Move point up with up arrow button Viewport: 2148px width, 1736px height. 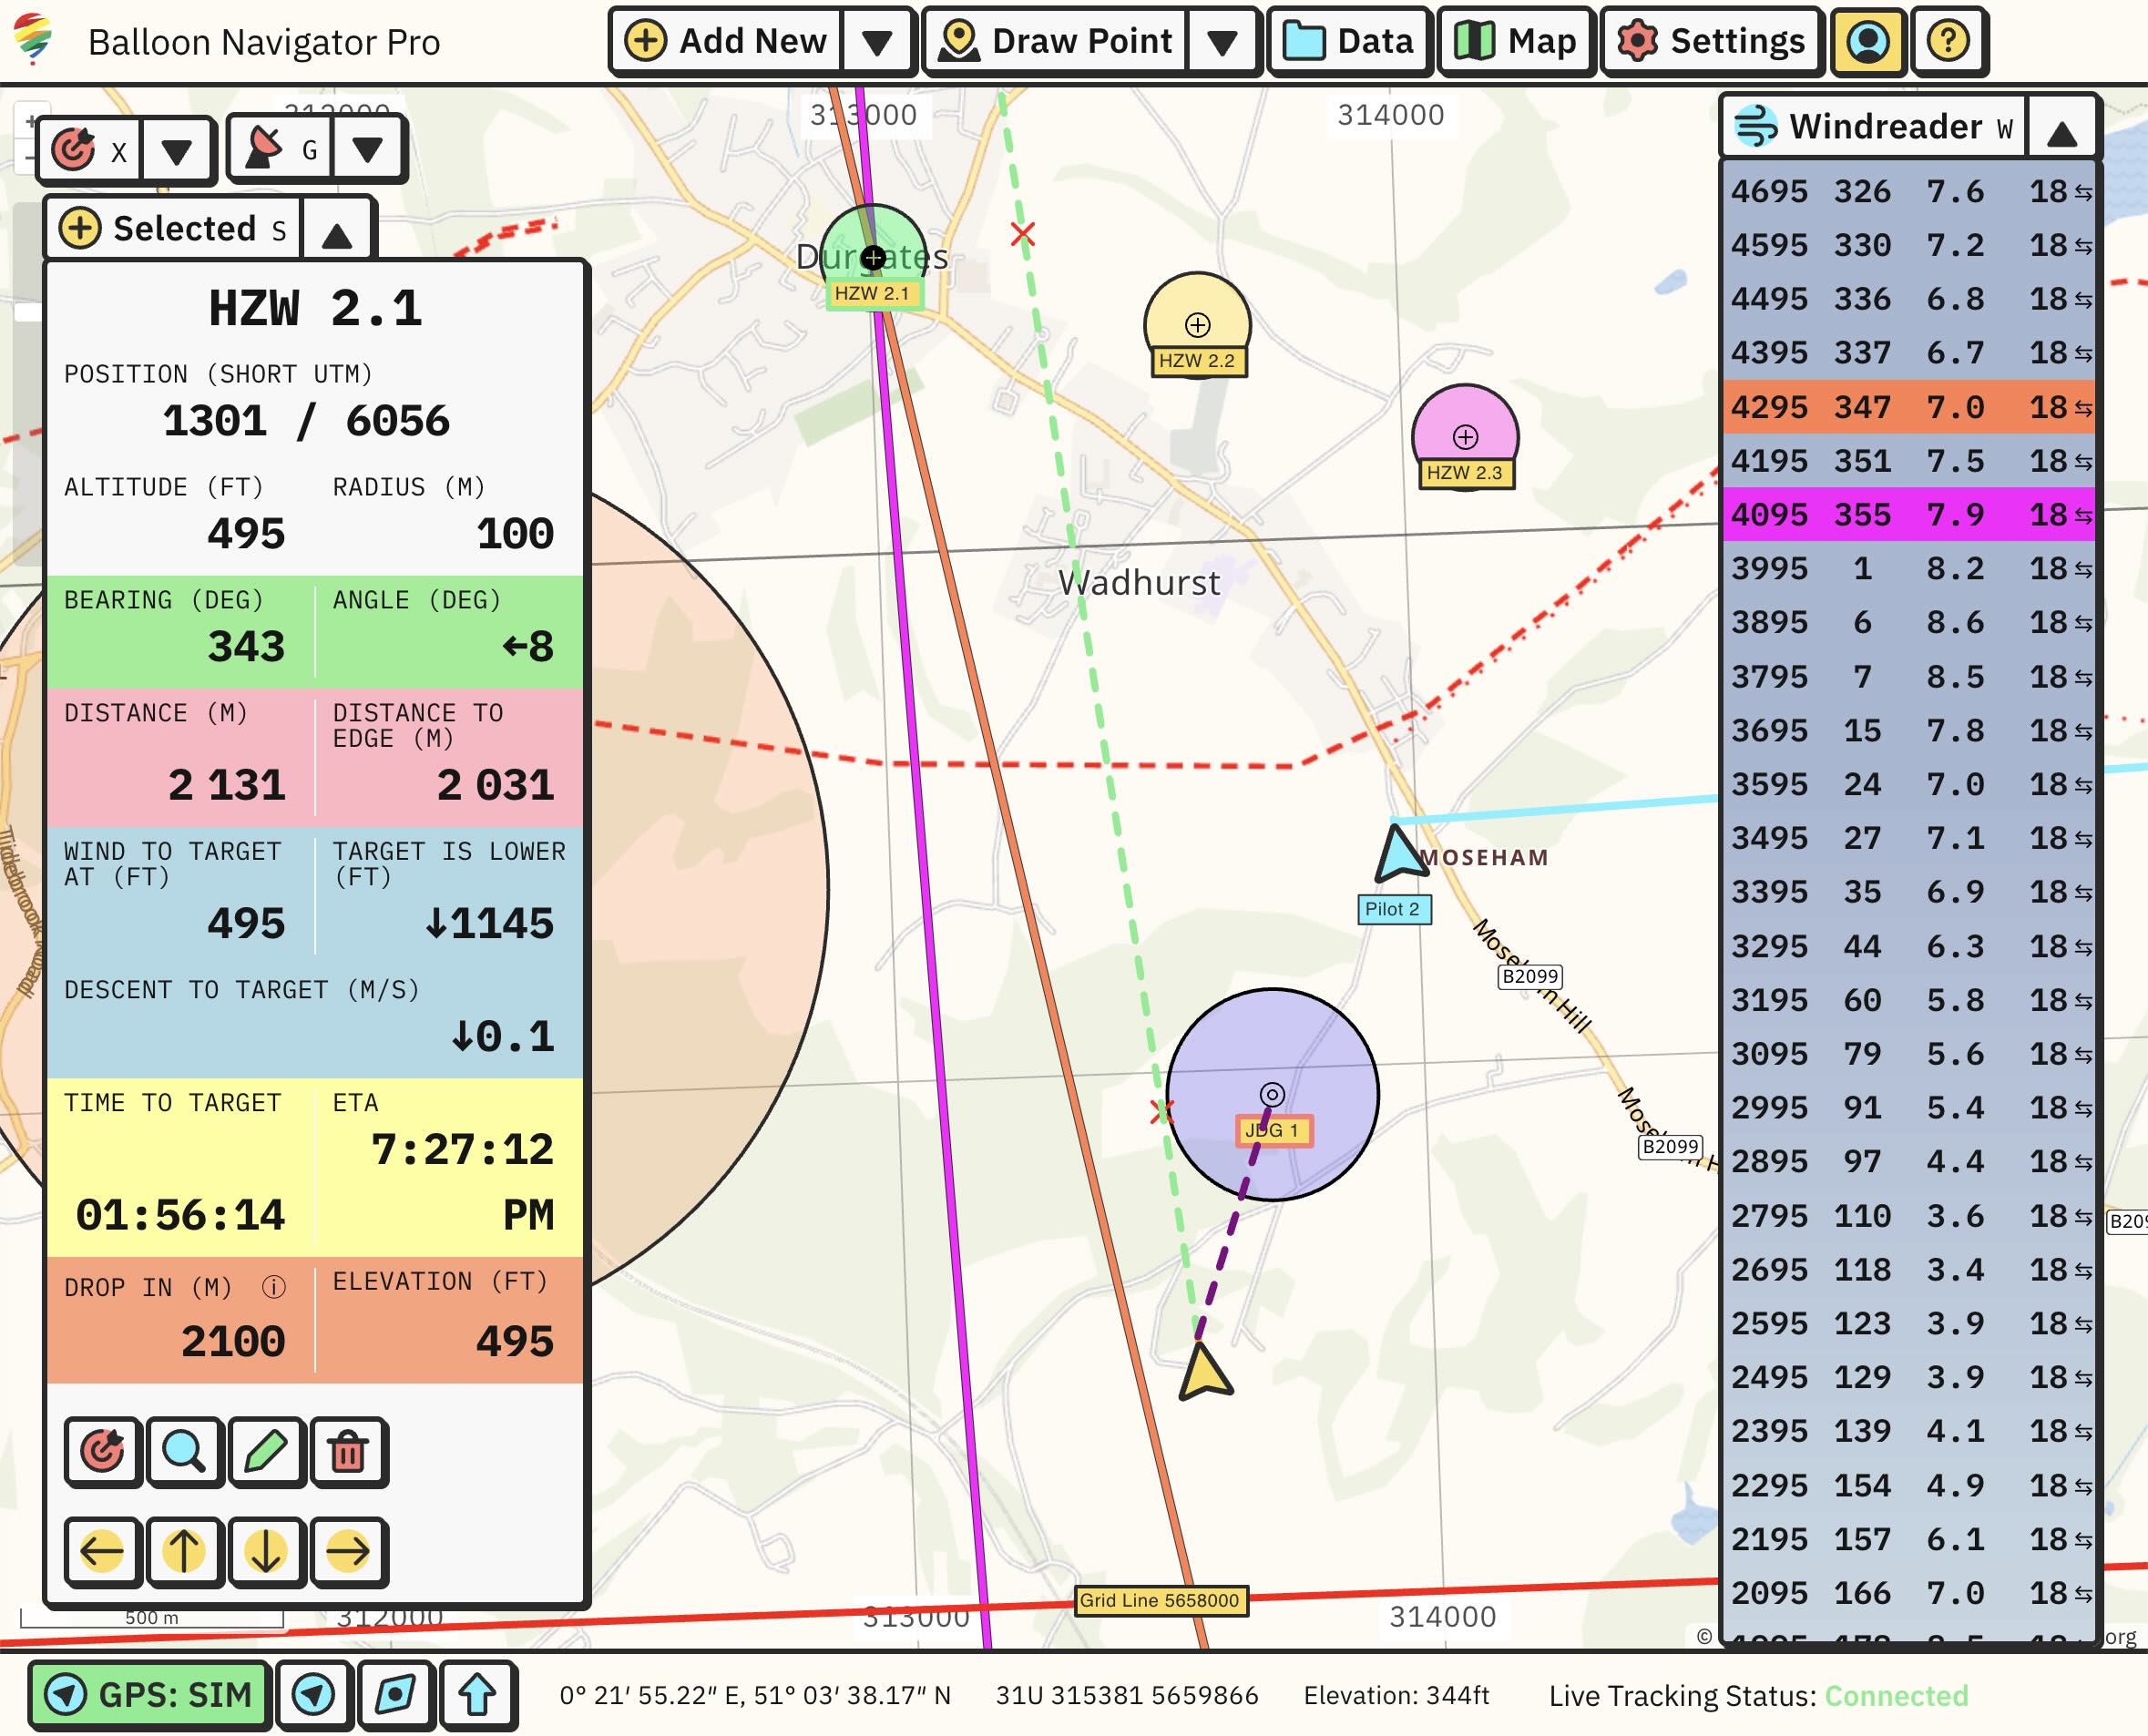pos(184,1551)
